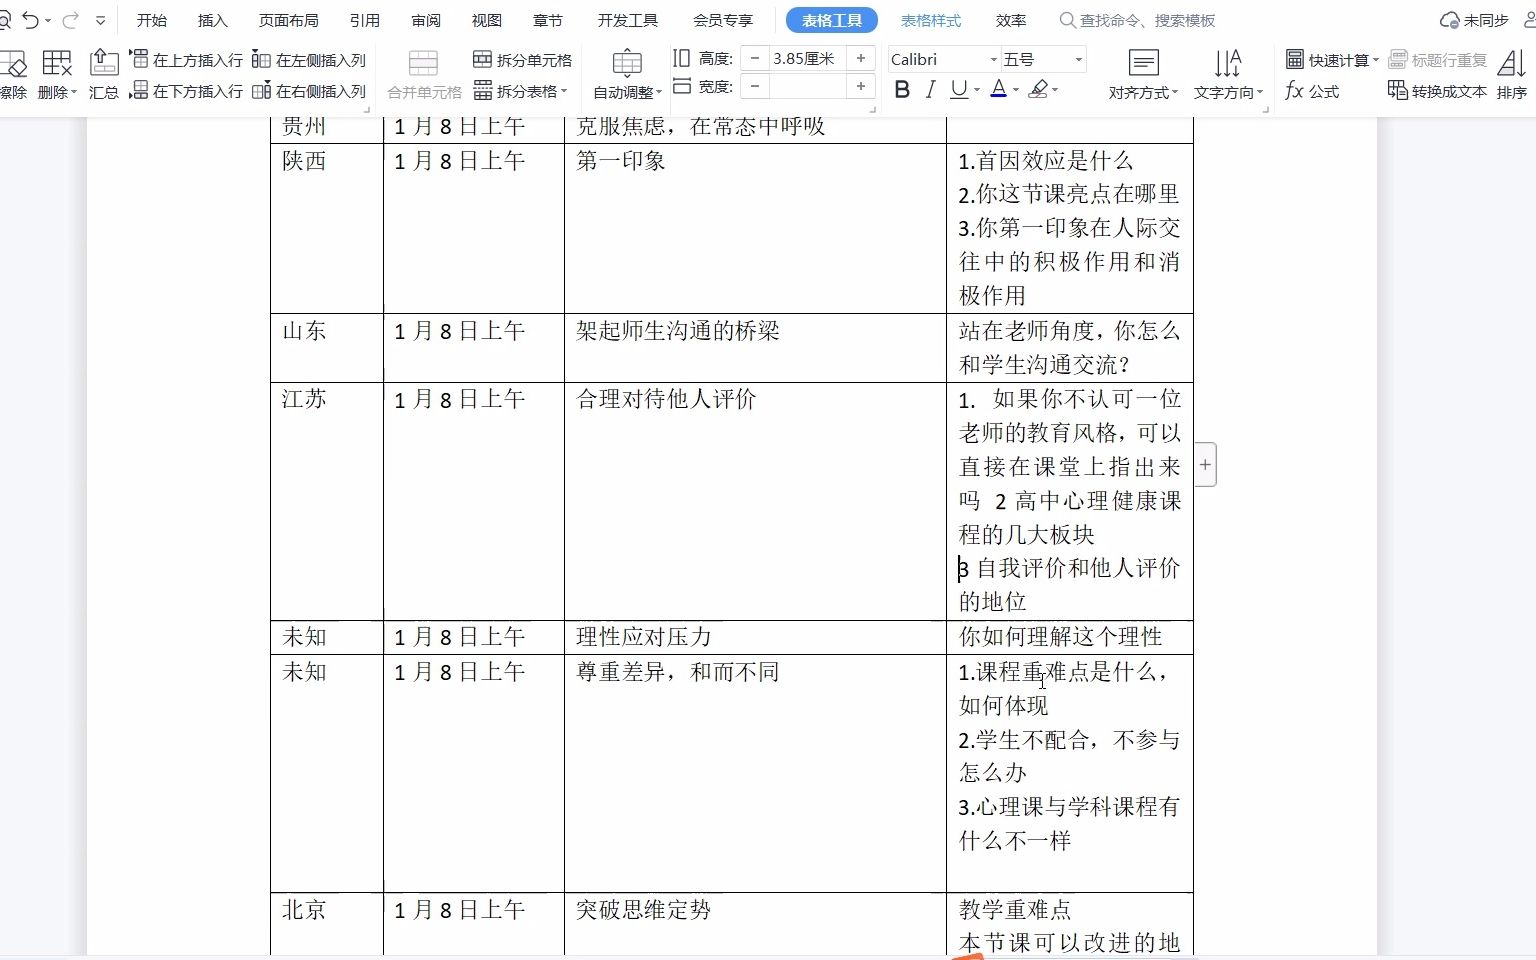Open the 自动调整 dropdown
1536x960 pixels.
coord(627,75)
